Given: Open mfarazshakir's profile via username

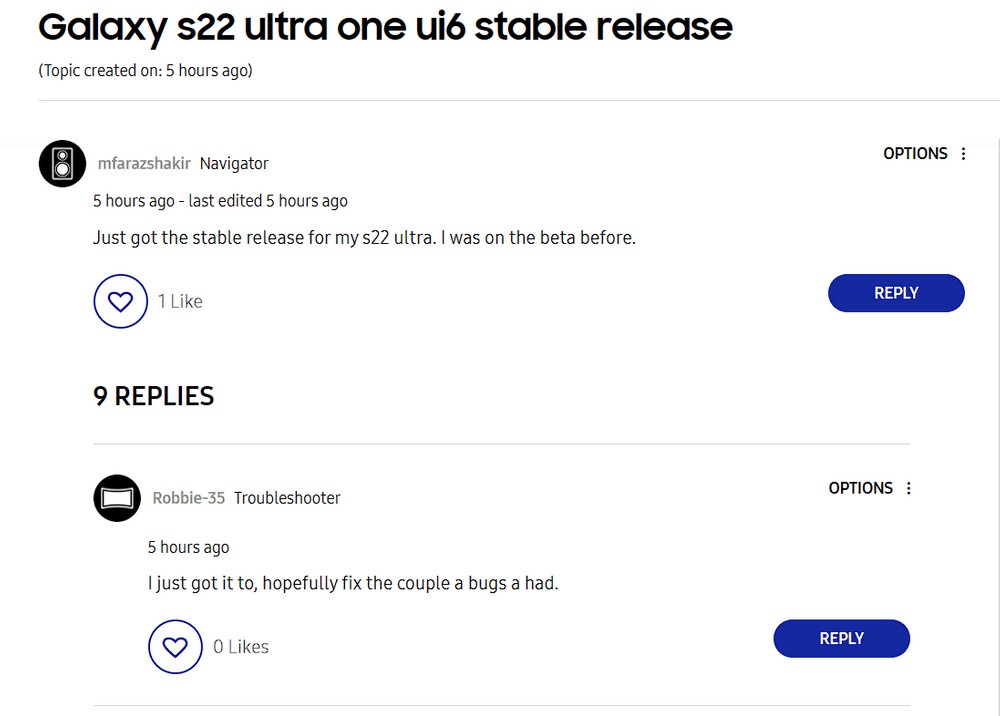Looking at the screenshot, I should coord(144,164).
